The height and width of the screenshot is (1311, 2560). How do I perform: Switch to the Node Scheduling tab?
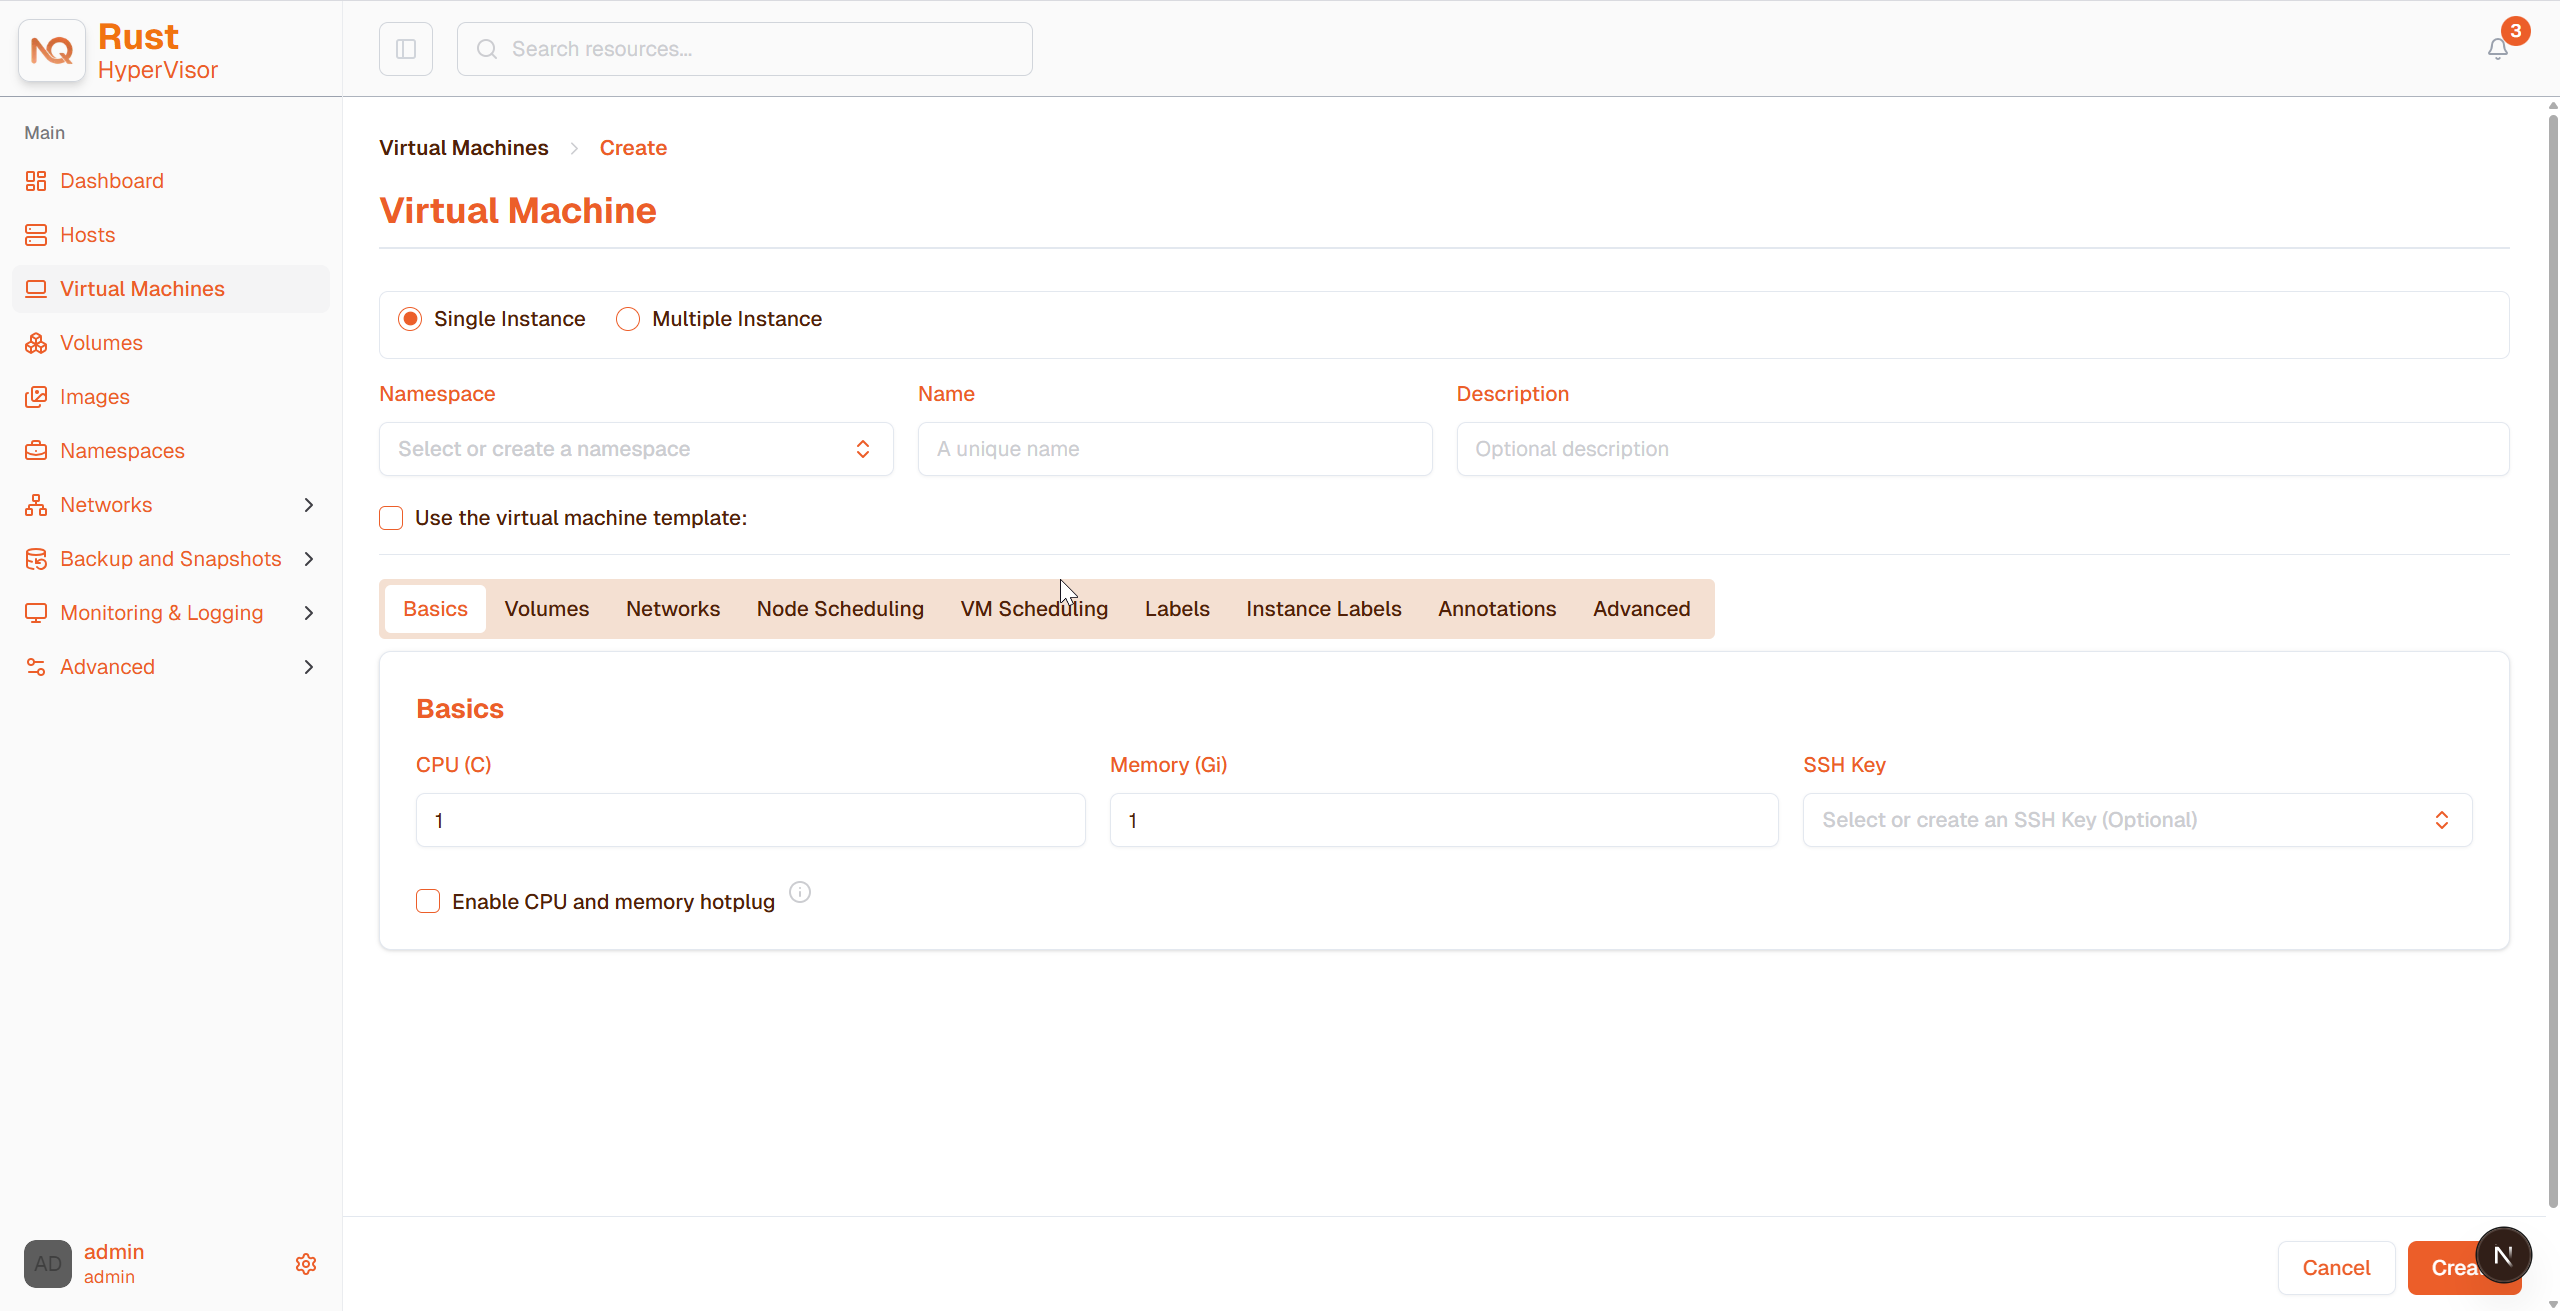coord(840,609)
